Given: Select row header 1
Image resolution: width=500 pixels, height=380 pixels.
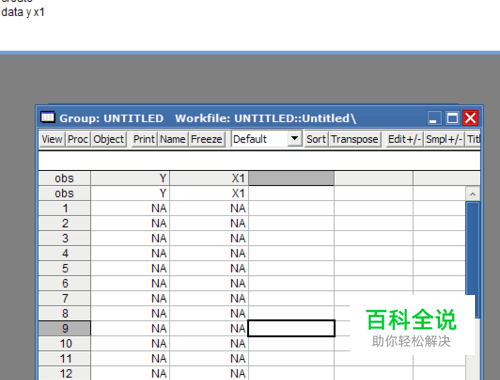Looking at the screenshot, I should tap(64, 208).
